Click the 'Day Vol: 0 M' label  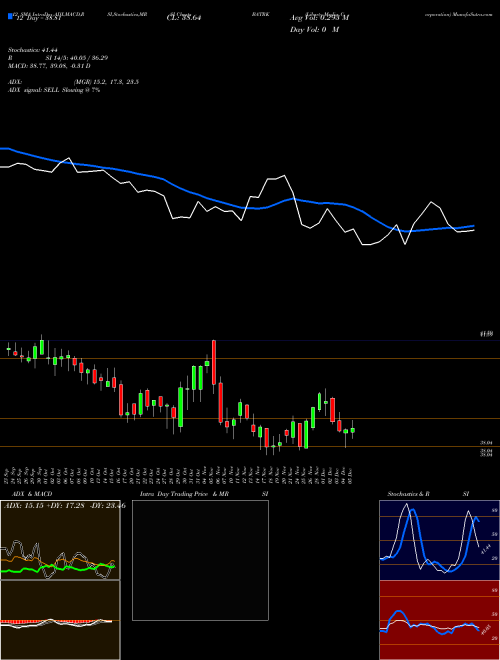314,30
